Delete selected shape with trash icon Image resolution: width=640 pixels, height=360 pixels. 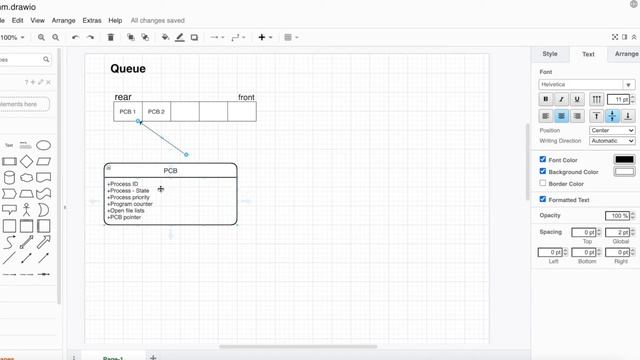click(111, 37)
